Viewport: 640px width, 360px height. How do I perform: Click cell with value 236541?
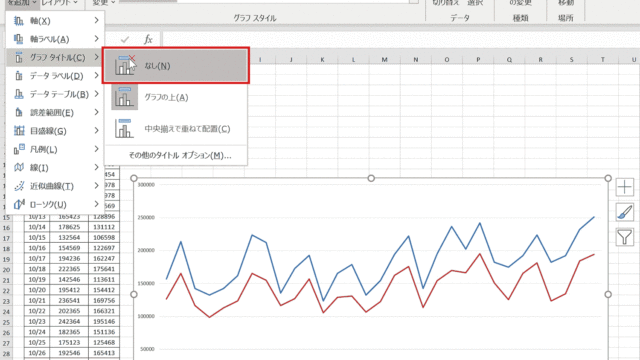click(x=69, y=300)
